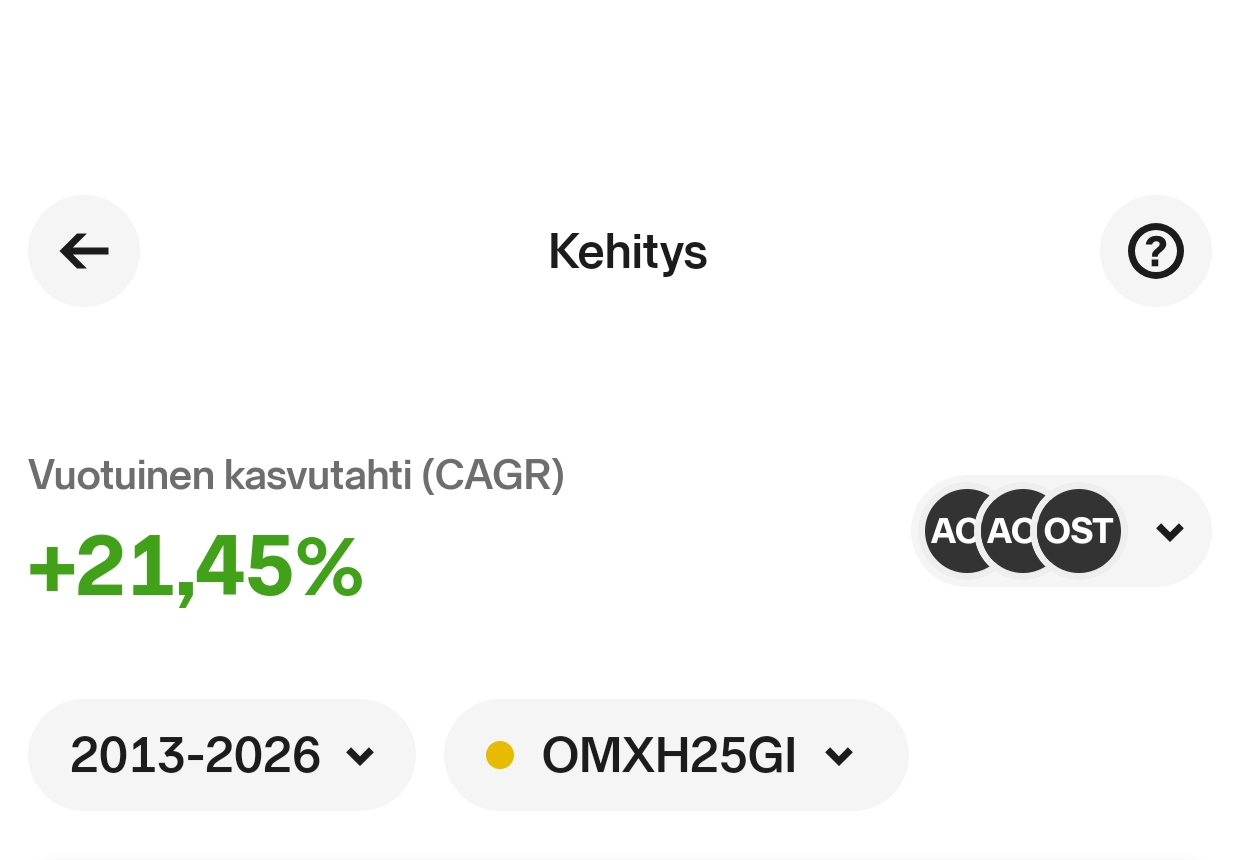Click the (CAGR) abbreviation text
Image resolution: width=1240 pixels, height=860 pixels.
coord(493,475)
